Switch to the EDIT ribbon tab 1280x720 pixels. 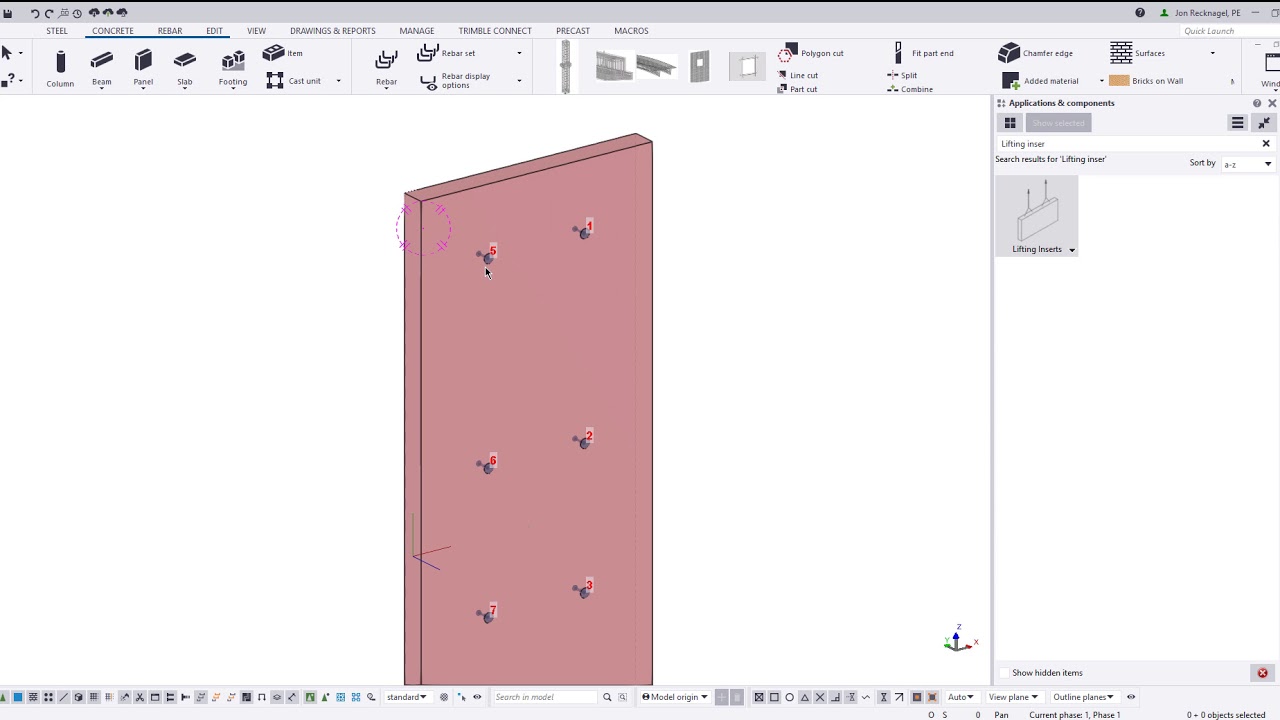pyautogui.click(x=215, y=31)
